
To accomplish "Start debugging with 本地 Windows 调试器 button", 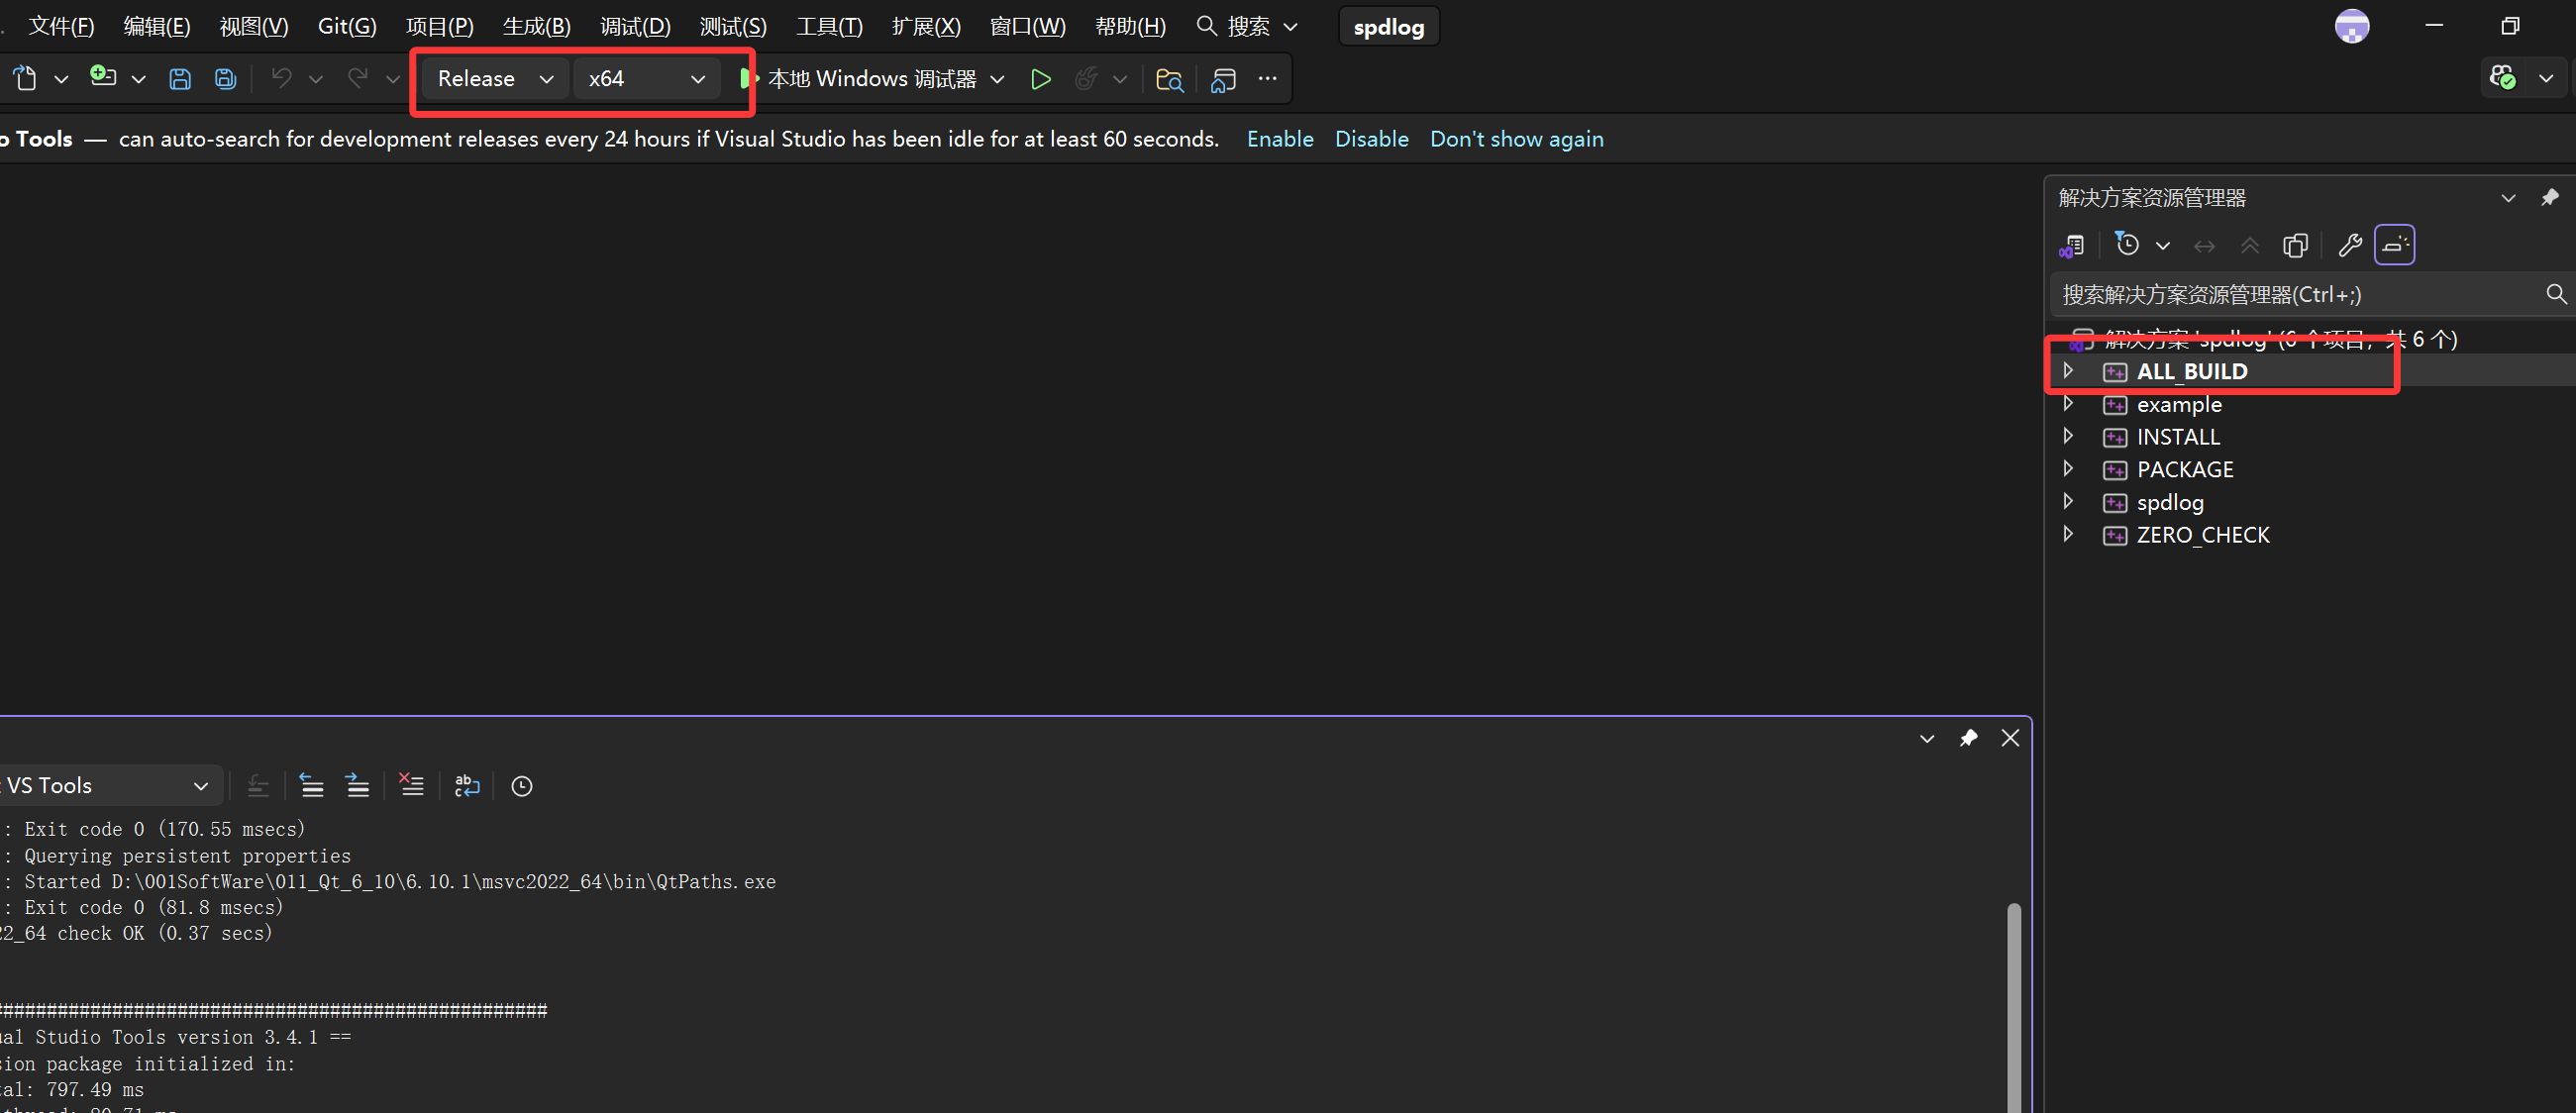I will click(859, 79).
